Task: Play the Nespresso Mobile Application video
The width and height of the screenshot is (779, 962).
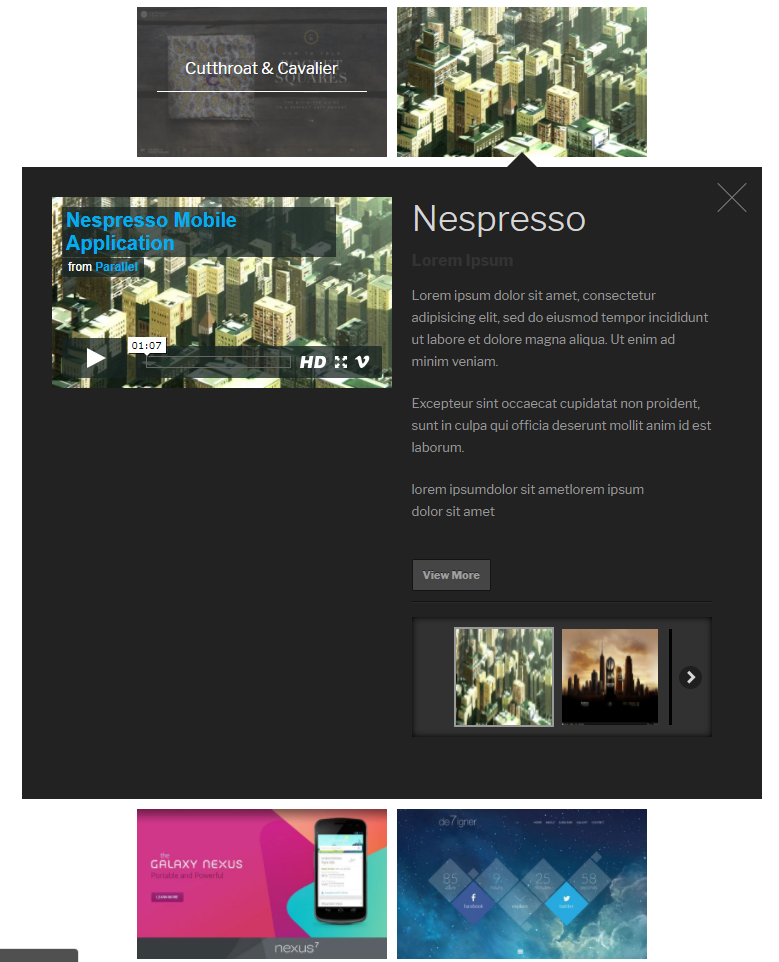Action: tap(95, 358)
